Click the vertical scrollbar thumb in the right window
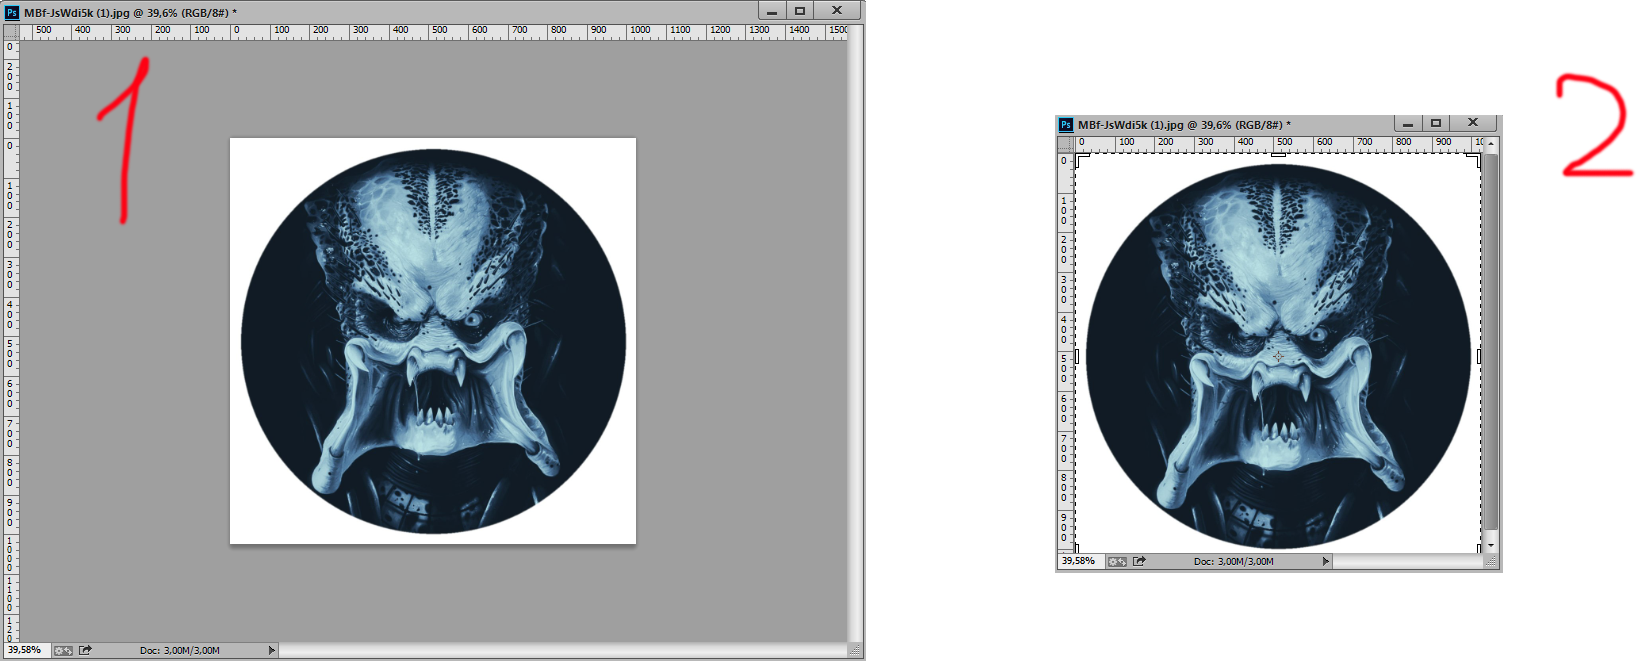 pyautogui.click(x=1491, y=340)
